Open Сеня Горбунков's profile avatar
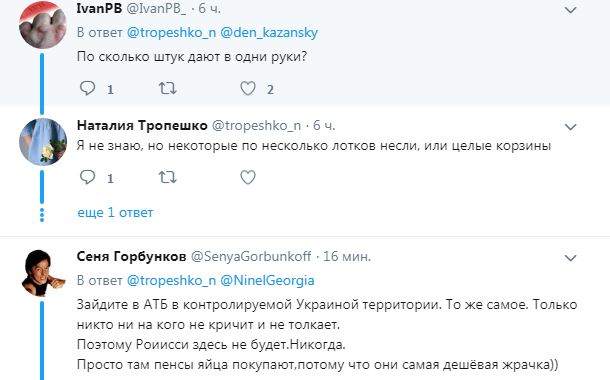The image size is (610, 380). pyautogui.click(x=43, y=273)
